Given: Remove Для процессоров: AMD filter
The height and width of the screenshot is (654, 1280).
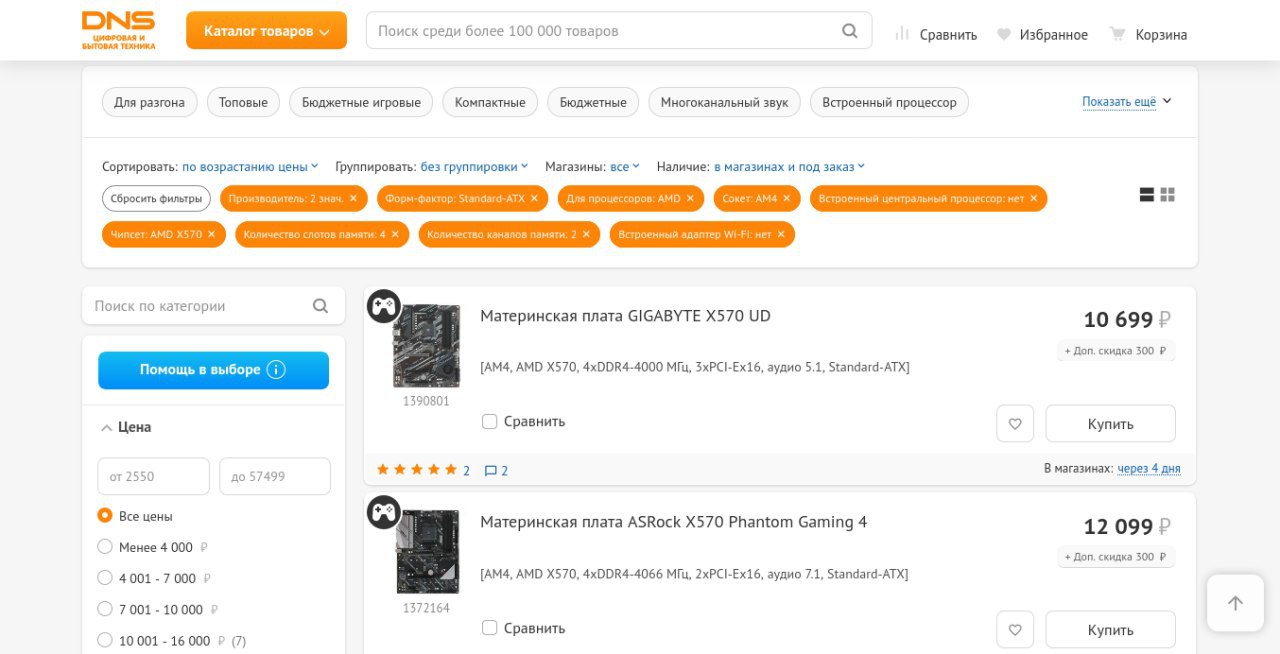Looking at the screenshot, I should pyautogui.click(x=690, y=198).
